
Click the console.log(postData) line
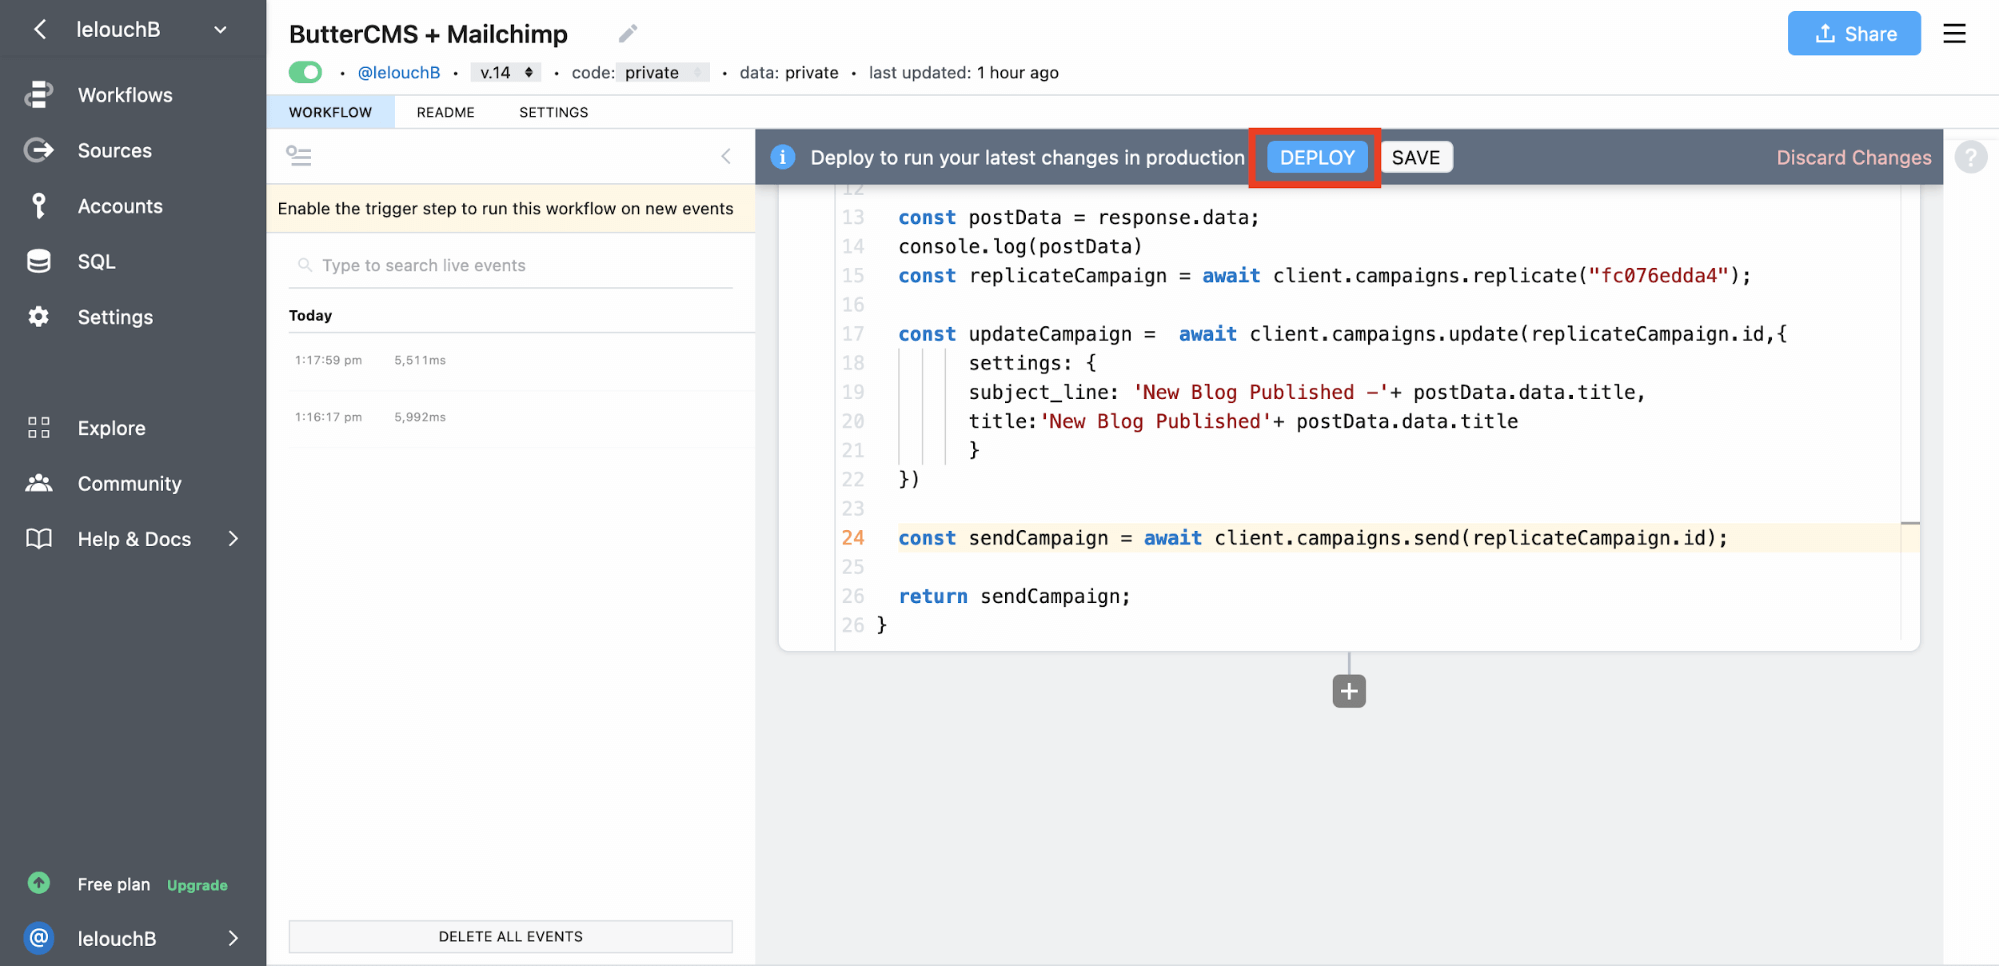1020,246
